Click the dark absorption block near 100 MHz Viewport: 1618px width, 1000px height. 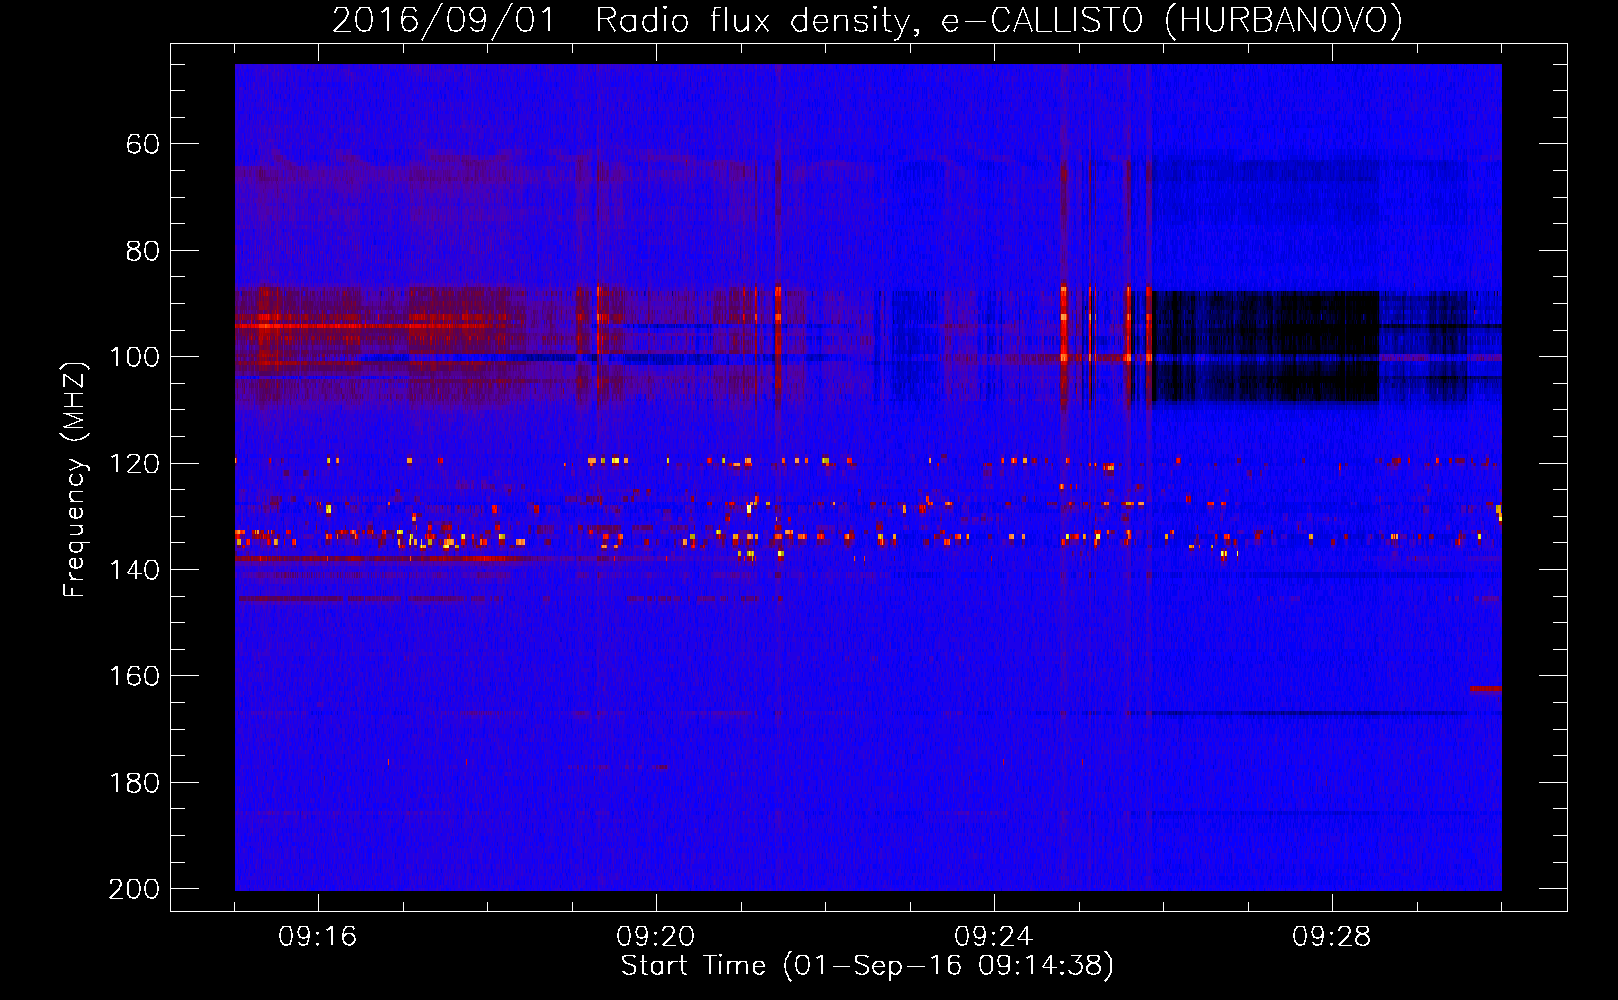[1265, 347]
